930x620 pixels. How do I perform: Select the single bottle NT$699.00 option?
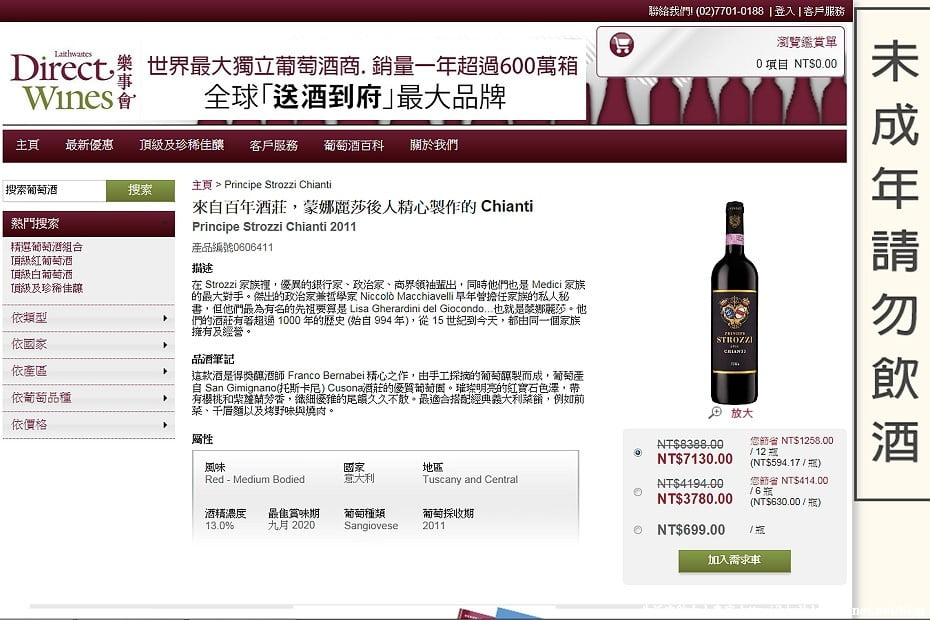point(638,530)
